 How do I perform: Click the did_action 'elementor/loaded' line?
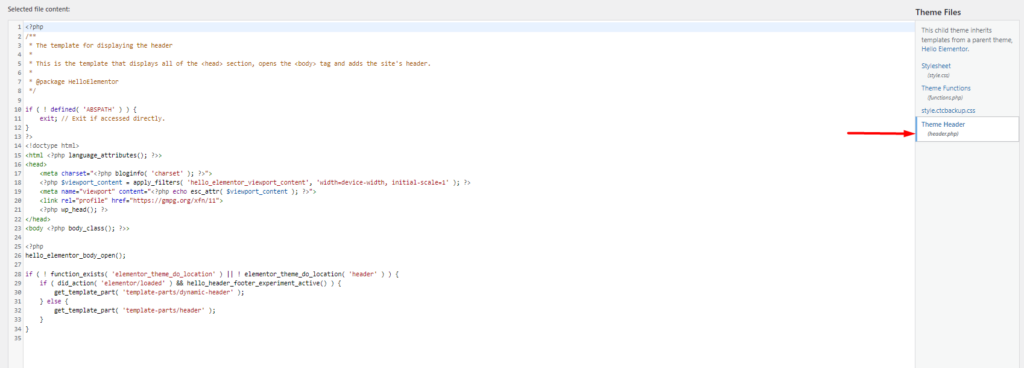[x=190, y=283]
